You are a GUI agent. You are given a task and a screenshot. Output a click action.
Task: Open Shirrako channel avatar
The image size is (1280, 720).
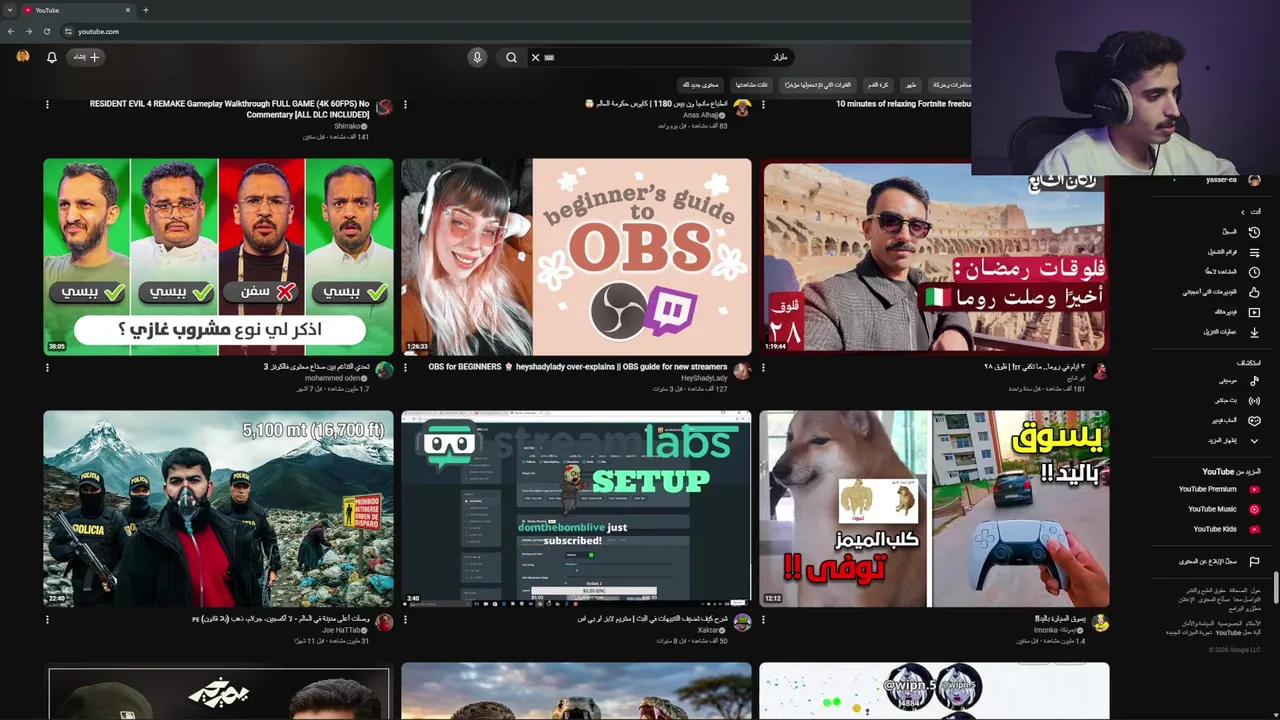[x=384, y=107]
